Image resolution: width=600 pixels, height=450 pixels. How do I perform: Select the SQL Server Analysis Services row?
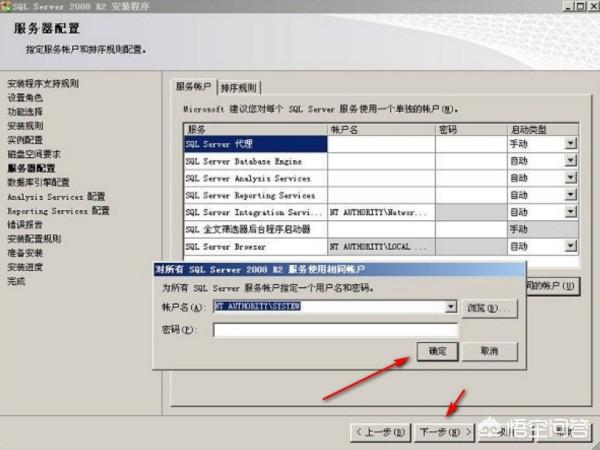point(256,178)
